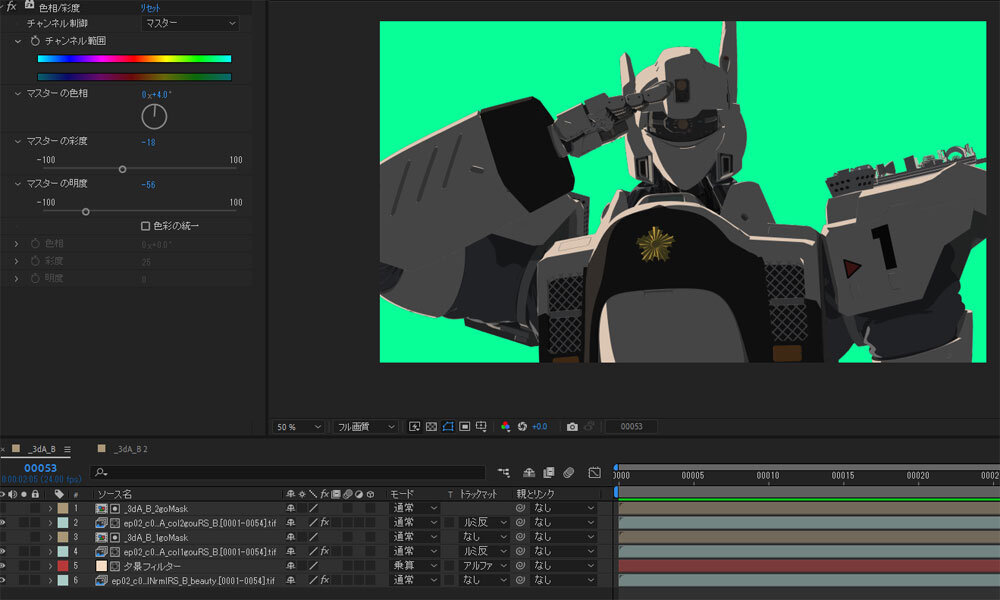Toggle the lock switch for layer 5

point(35,566)
